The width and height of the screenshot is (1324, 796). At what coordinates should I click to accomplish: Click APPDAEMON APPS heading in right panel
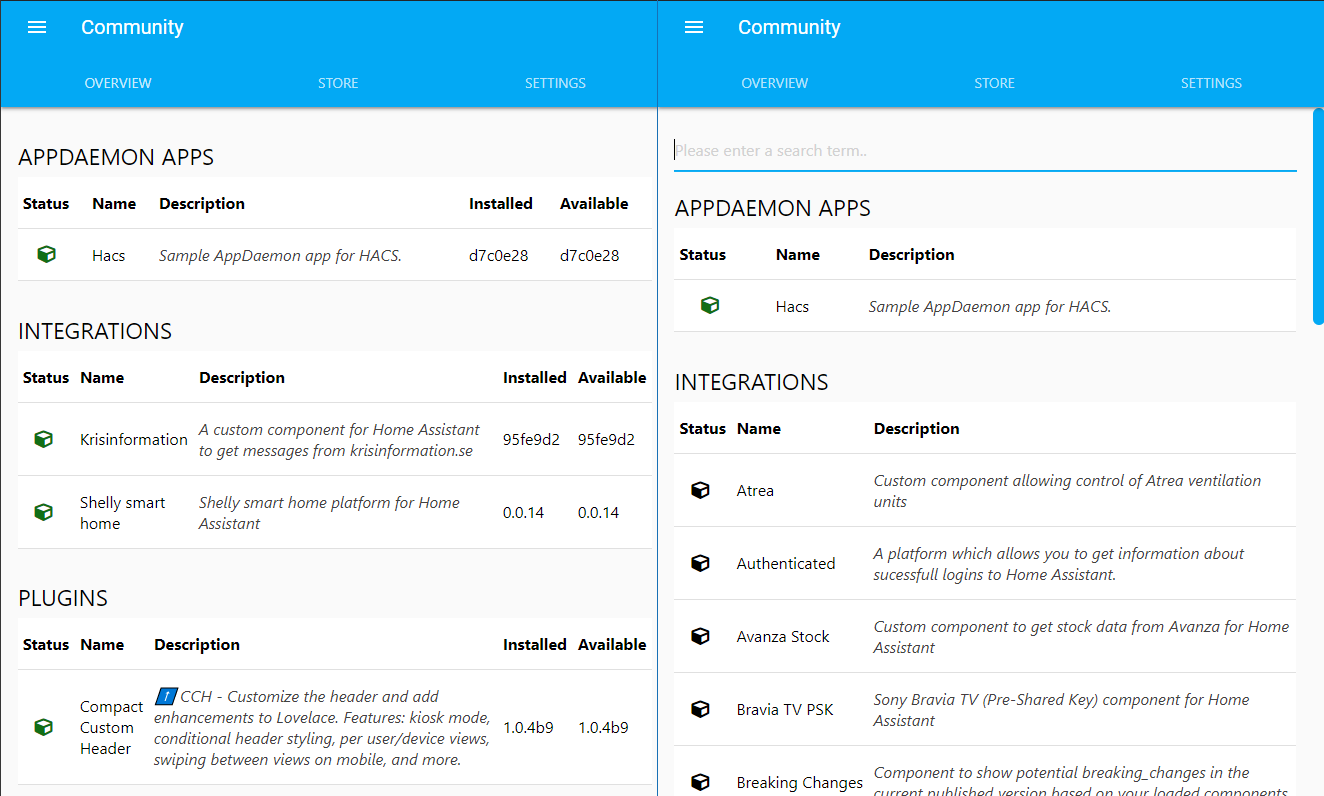pyautogui.click(x=773, y=208)
